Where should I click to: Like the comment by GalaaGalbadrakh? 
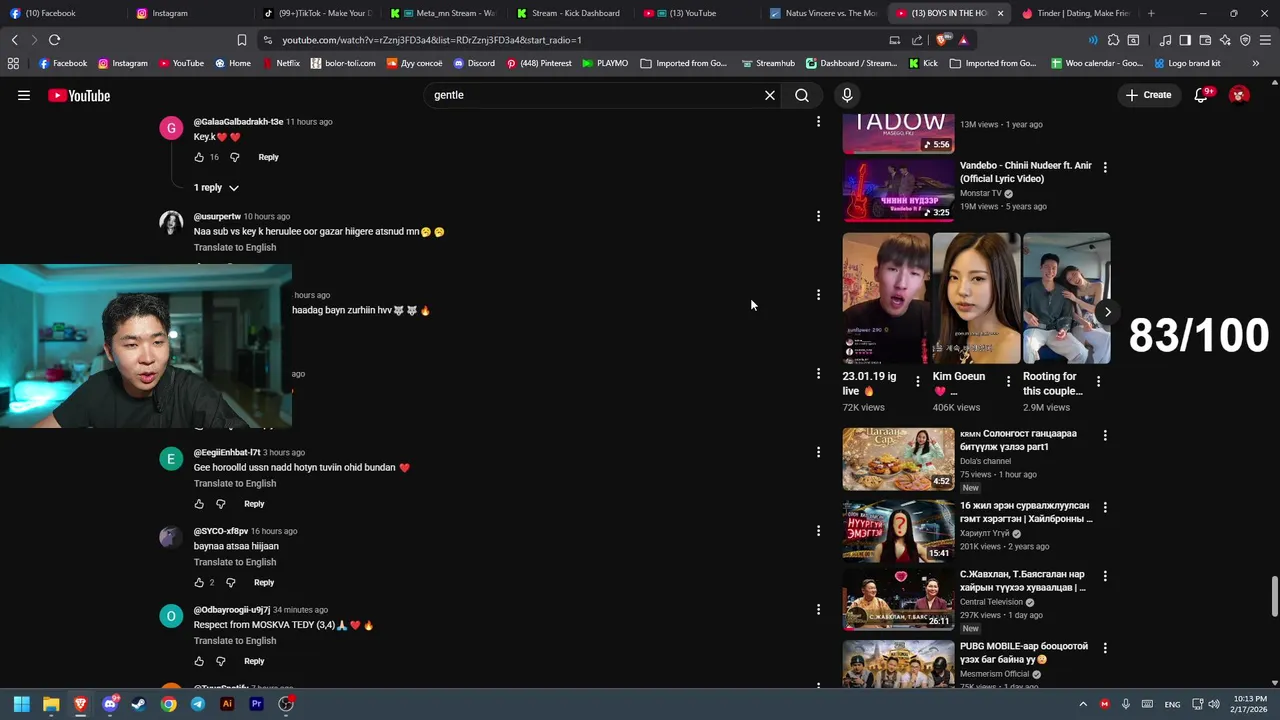(199, 157)
